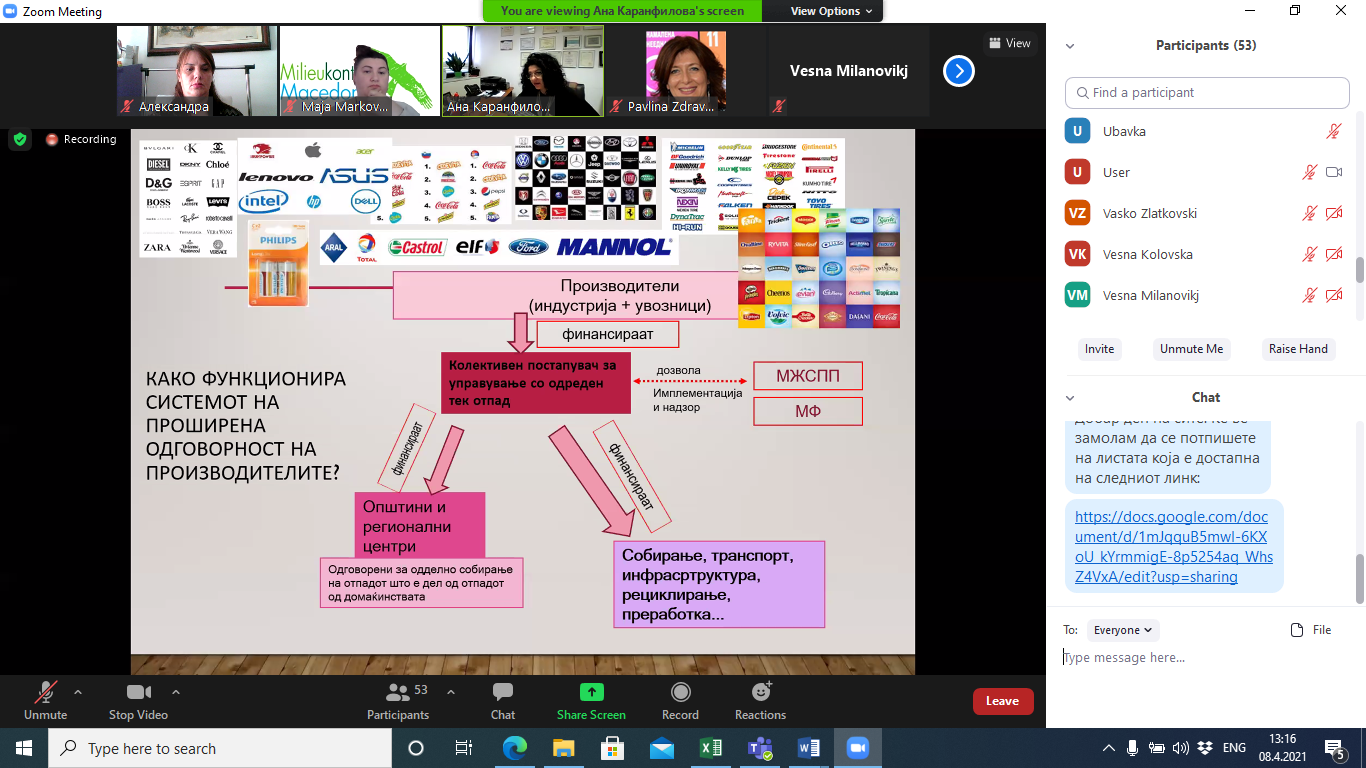Open Microsoft Edge from the taskbar
Screen dimensions: 1366x768
pyautogui.click(x=514, y=748)
